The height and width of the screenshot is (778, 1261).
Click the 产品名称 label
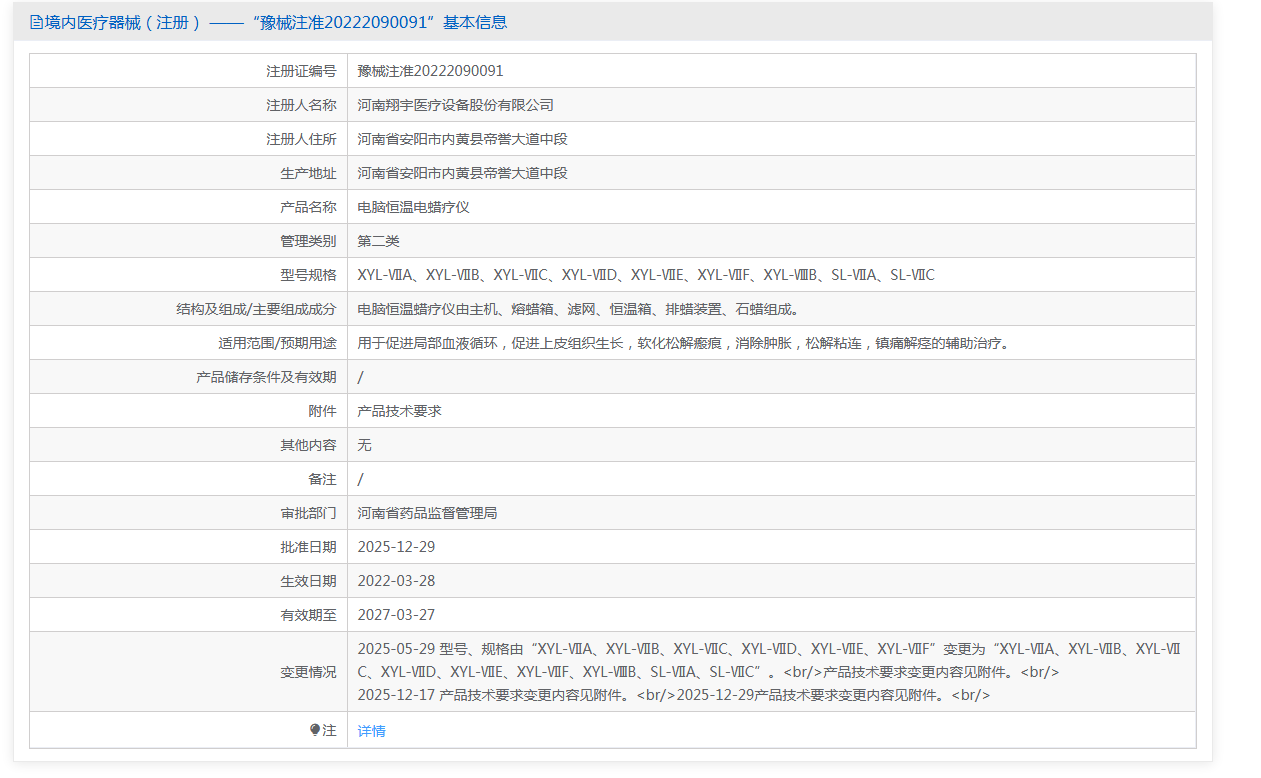[308, 207]
